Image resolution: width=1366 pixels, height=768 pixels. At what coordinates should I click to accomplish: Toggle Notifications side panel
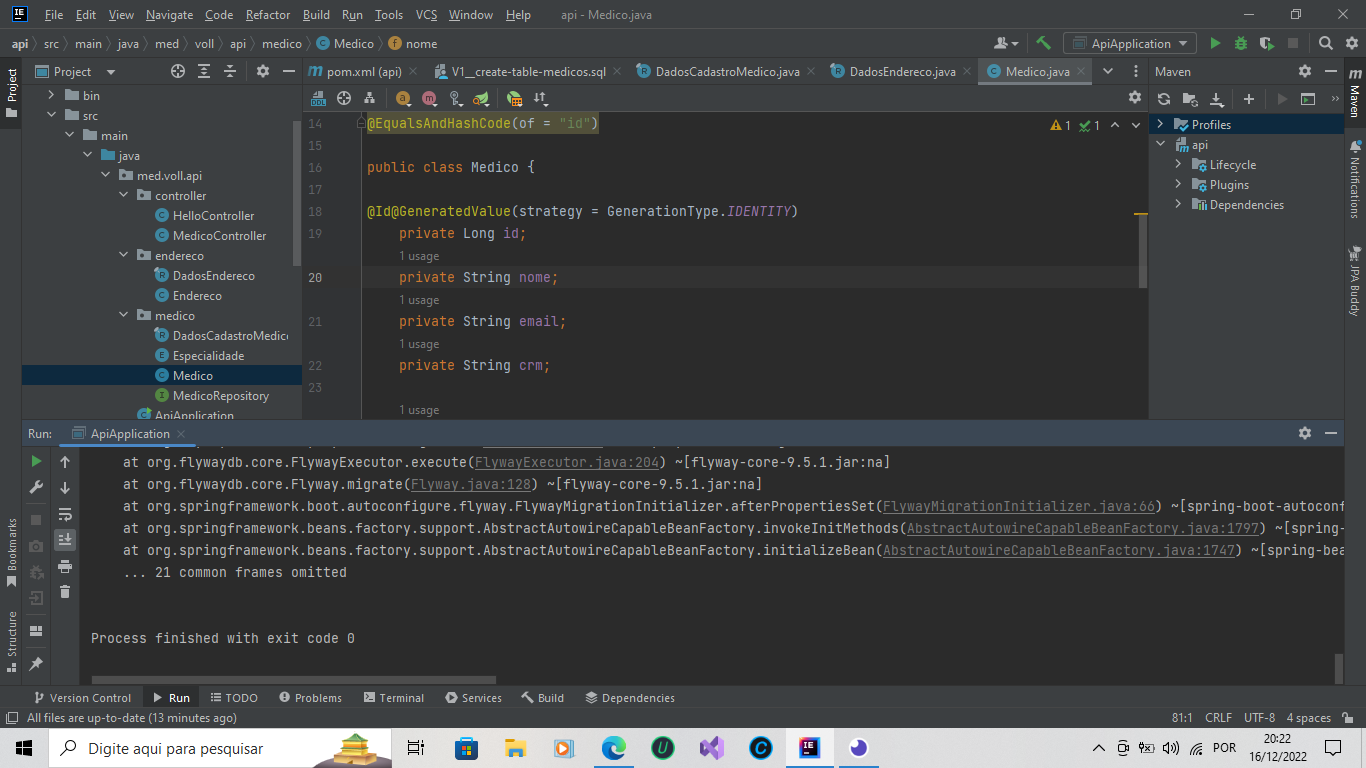(1355, 181)
